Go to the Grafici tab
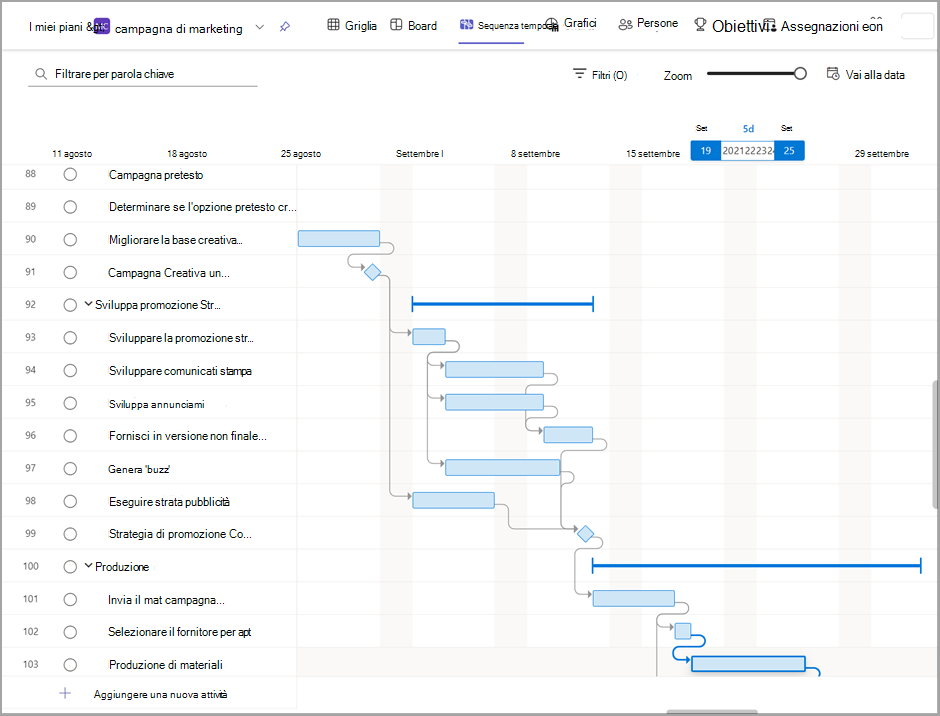Screen dimensions: 940x716 (x=572, y=24)
